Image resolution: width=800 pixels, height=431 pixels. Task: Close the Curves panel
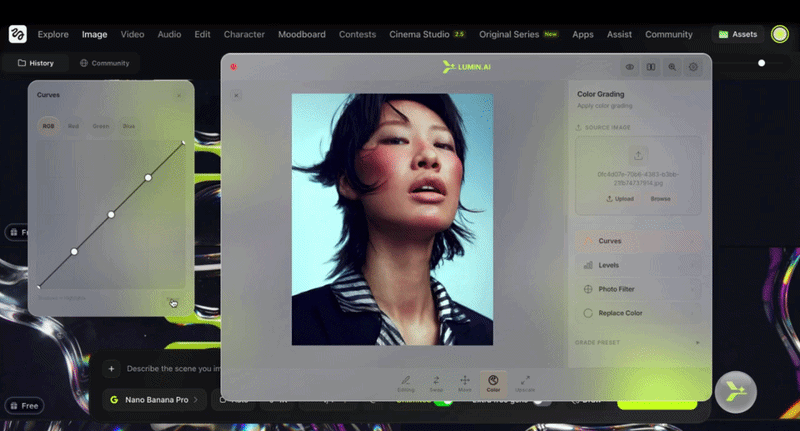[179, 95]
